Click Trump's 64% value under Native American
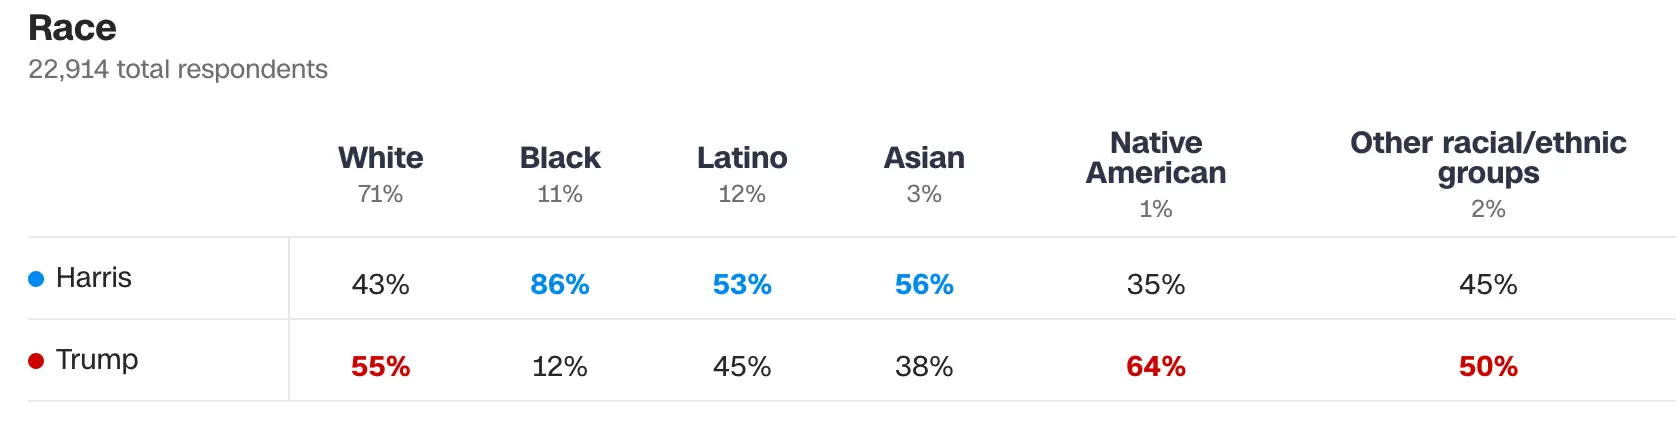This screenshot has width=1676, height=430. (1156, 367)
